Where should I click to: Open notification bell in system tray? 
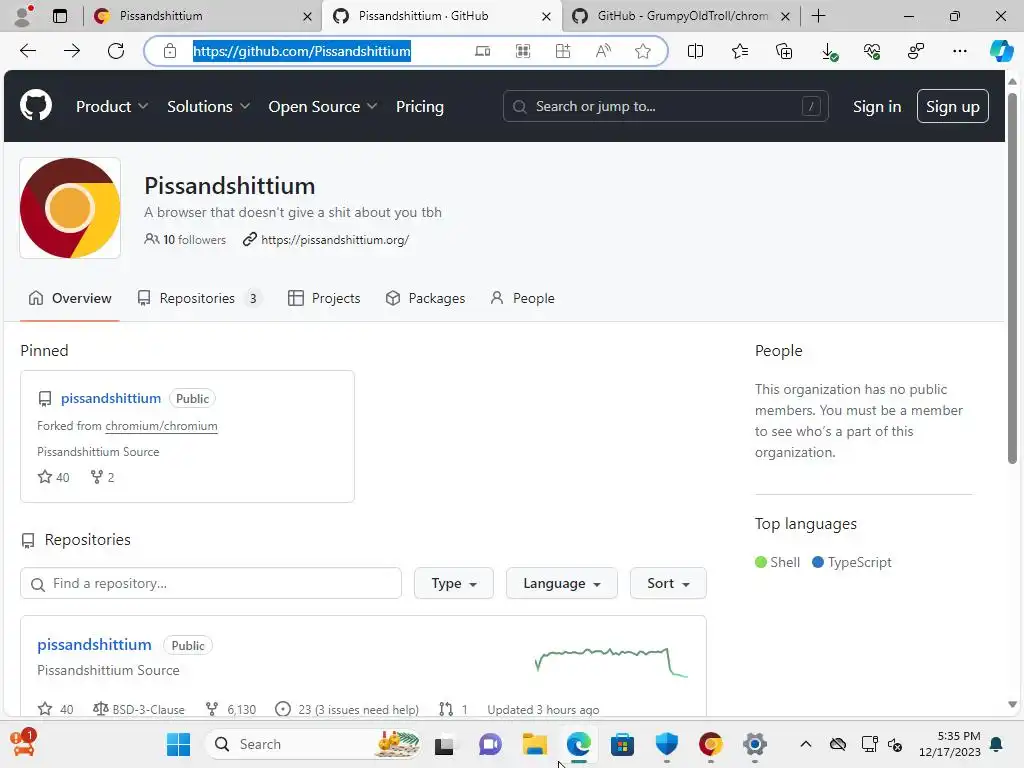[x=997, y=744]
